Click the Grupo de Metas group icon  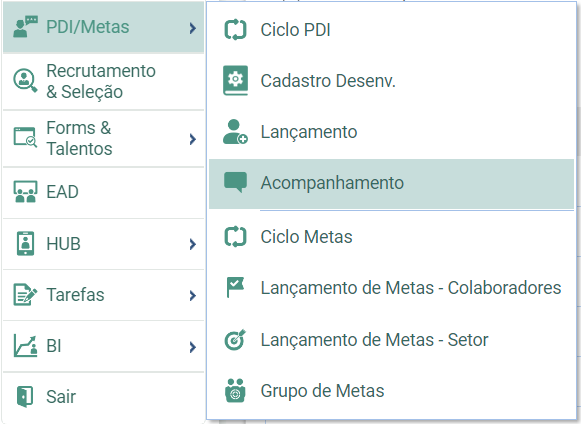(235, 390)
